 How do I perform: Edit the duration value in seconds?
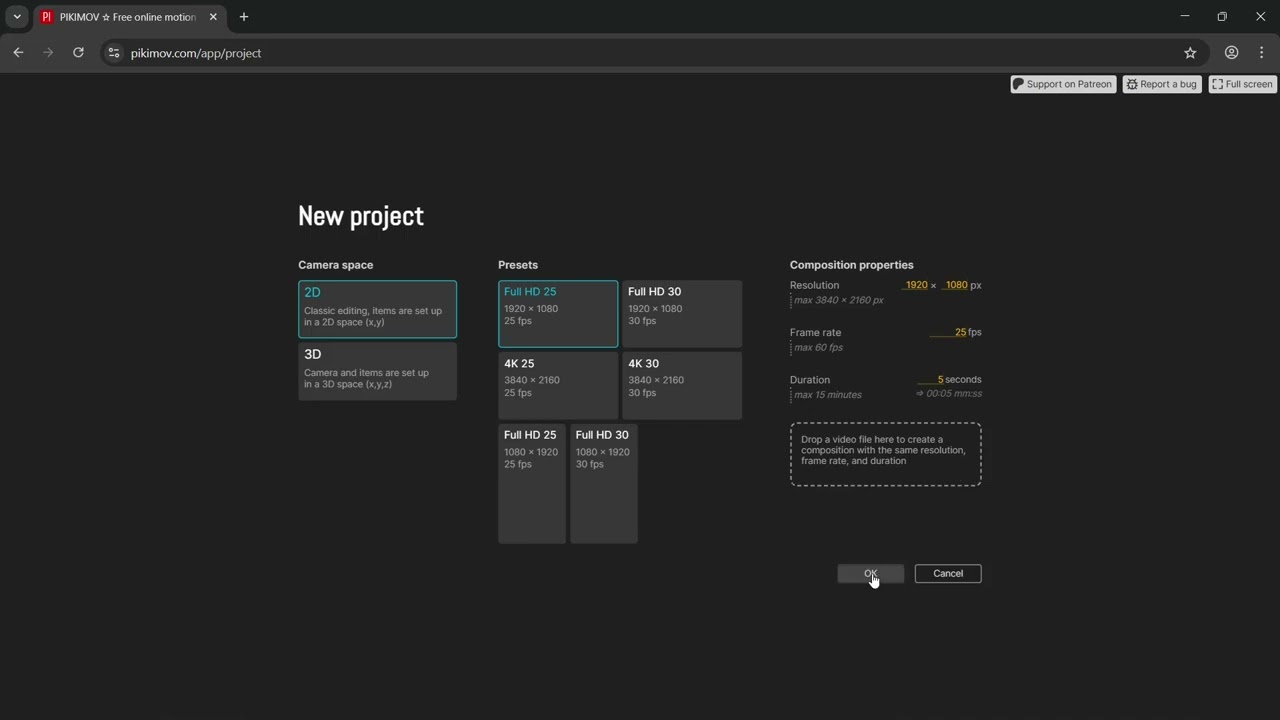930,379
